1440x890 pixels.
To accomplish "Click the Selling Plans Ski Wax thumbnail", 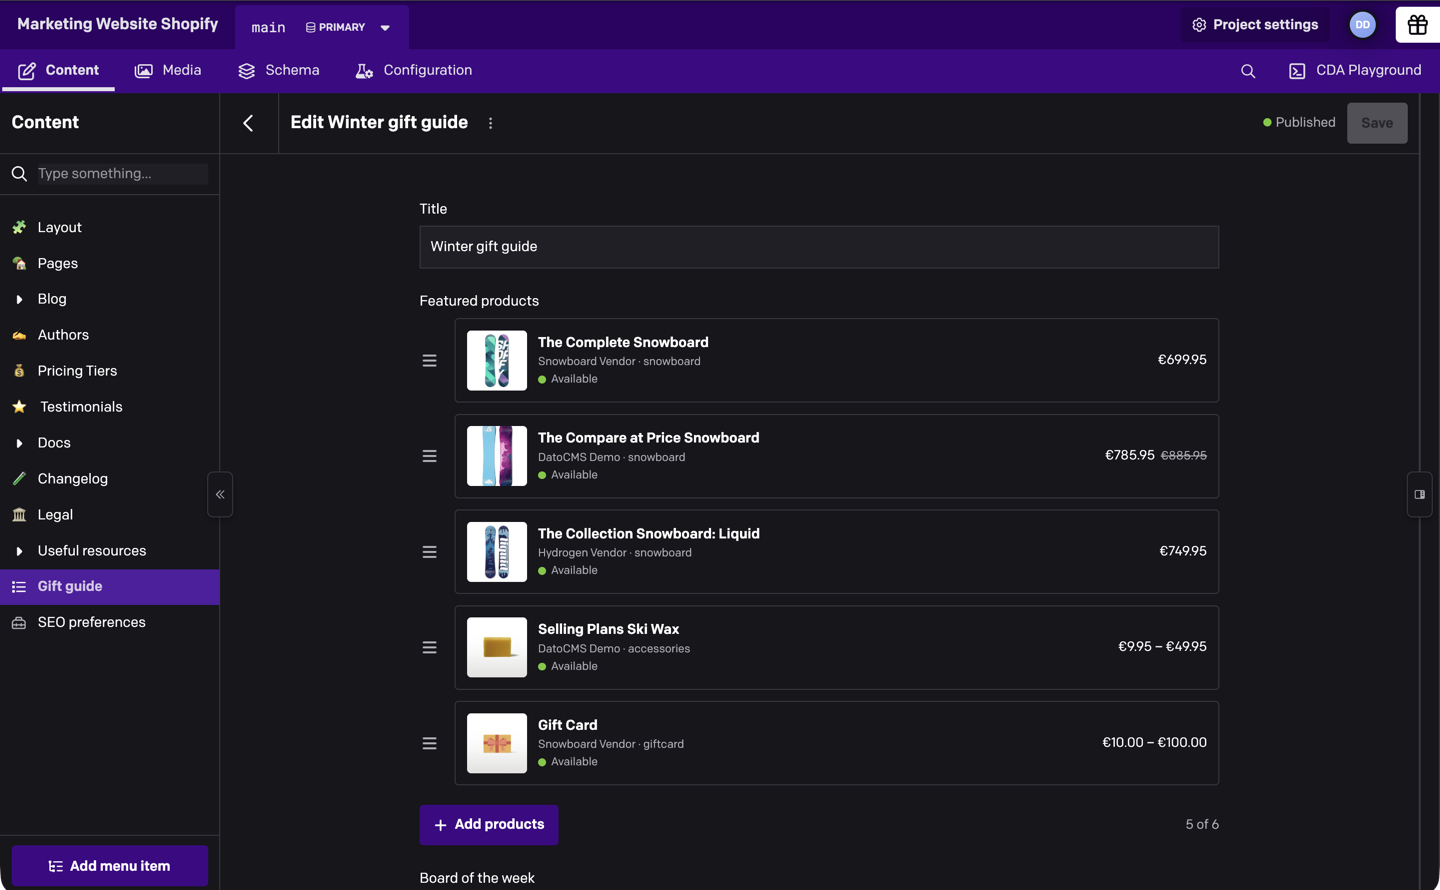I will (497, 647).
